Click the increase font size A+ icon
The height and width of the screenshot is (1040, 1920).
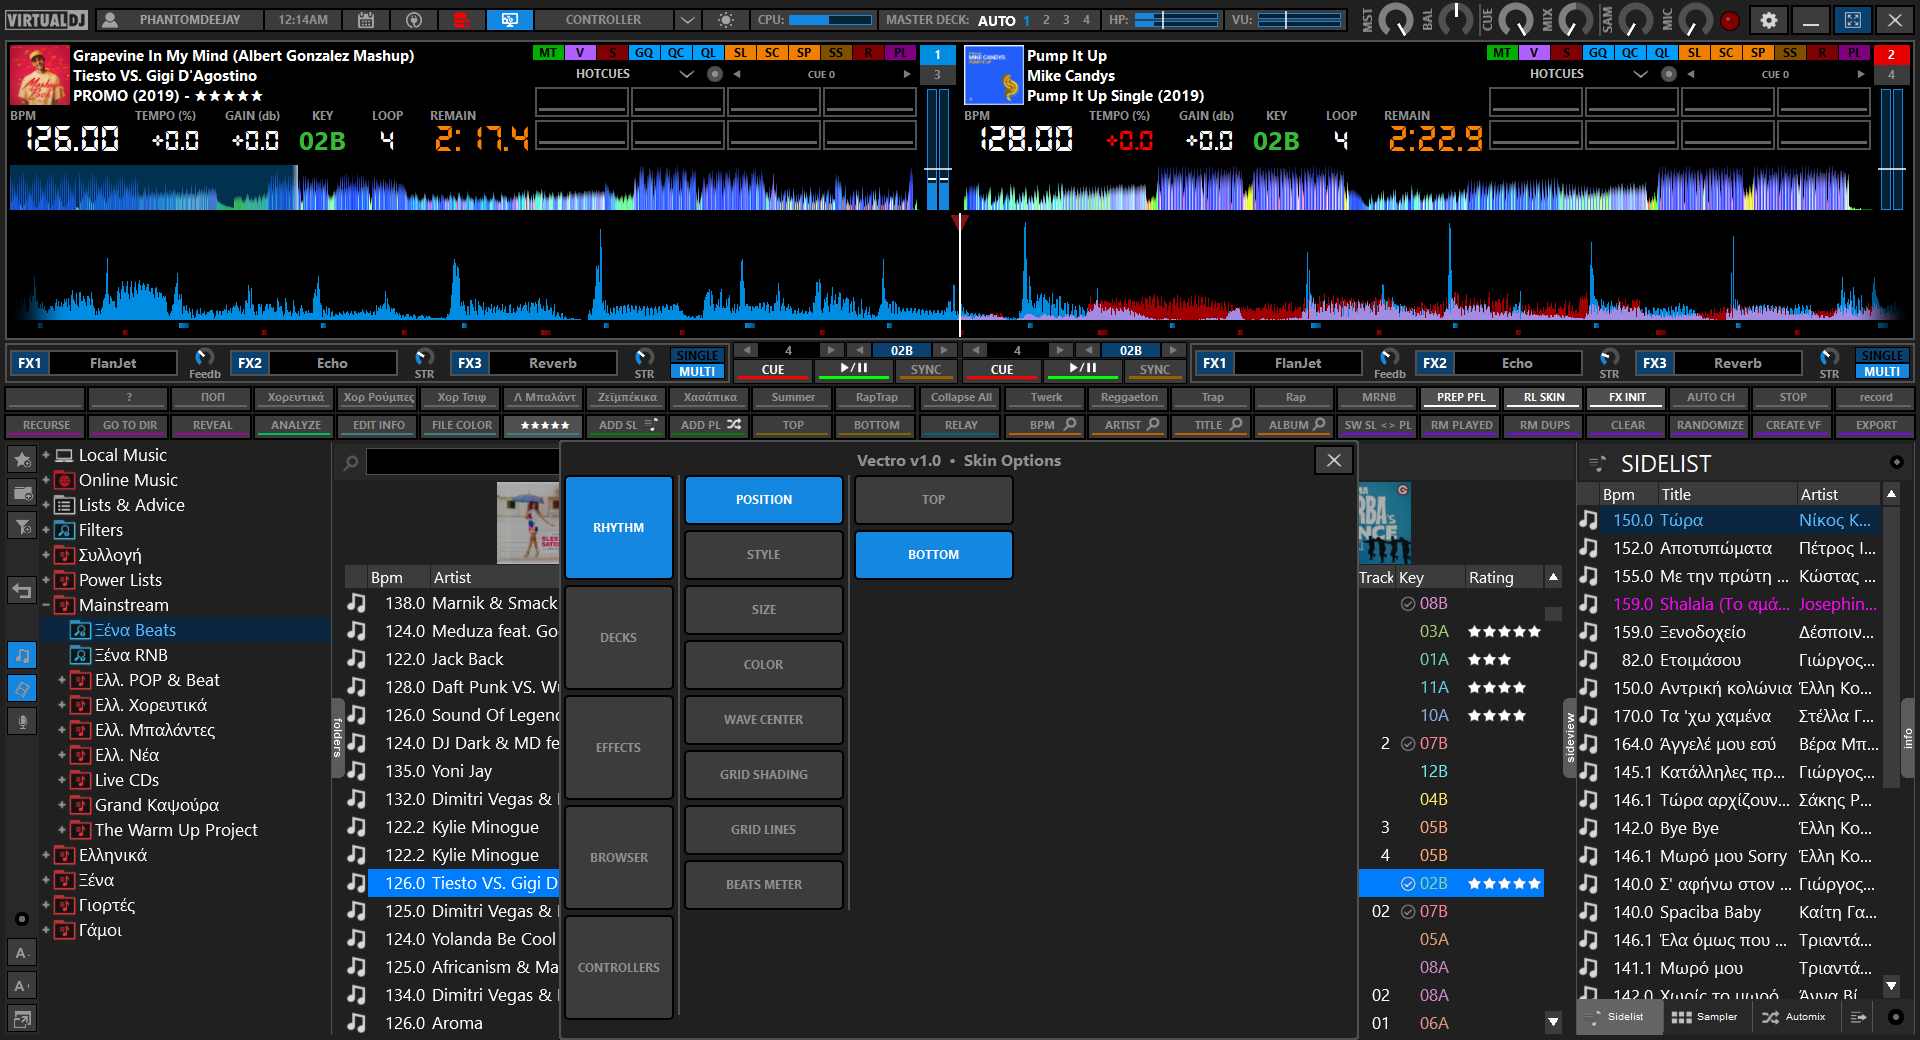pyautogui.click(x=22, y=986)
